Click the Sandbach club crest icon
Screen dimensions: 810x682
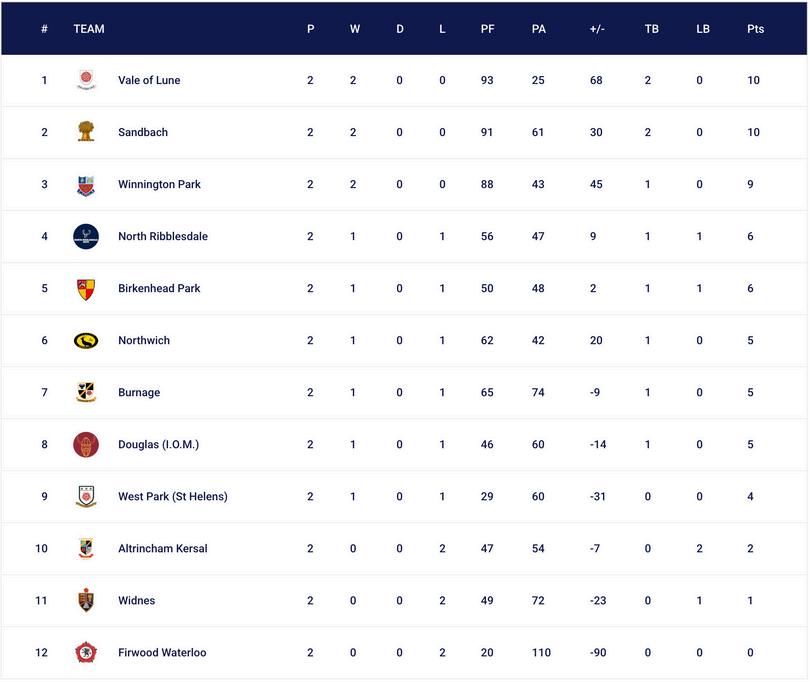point(86,132)
